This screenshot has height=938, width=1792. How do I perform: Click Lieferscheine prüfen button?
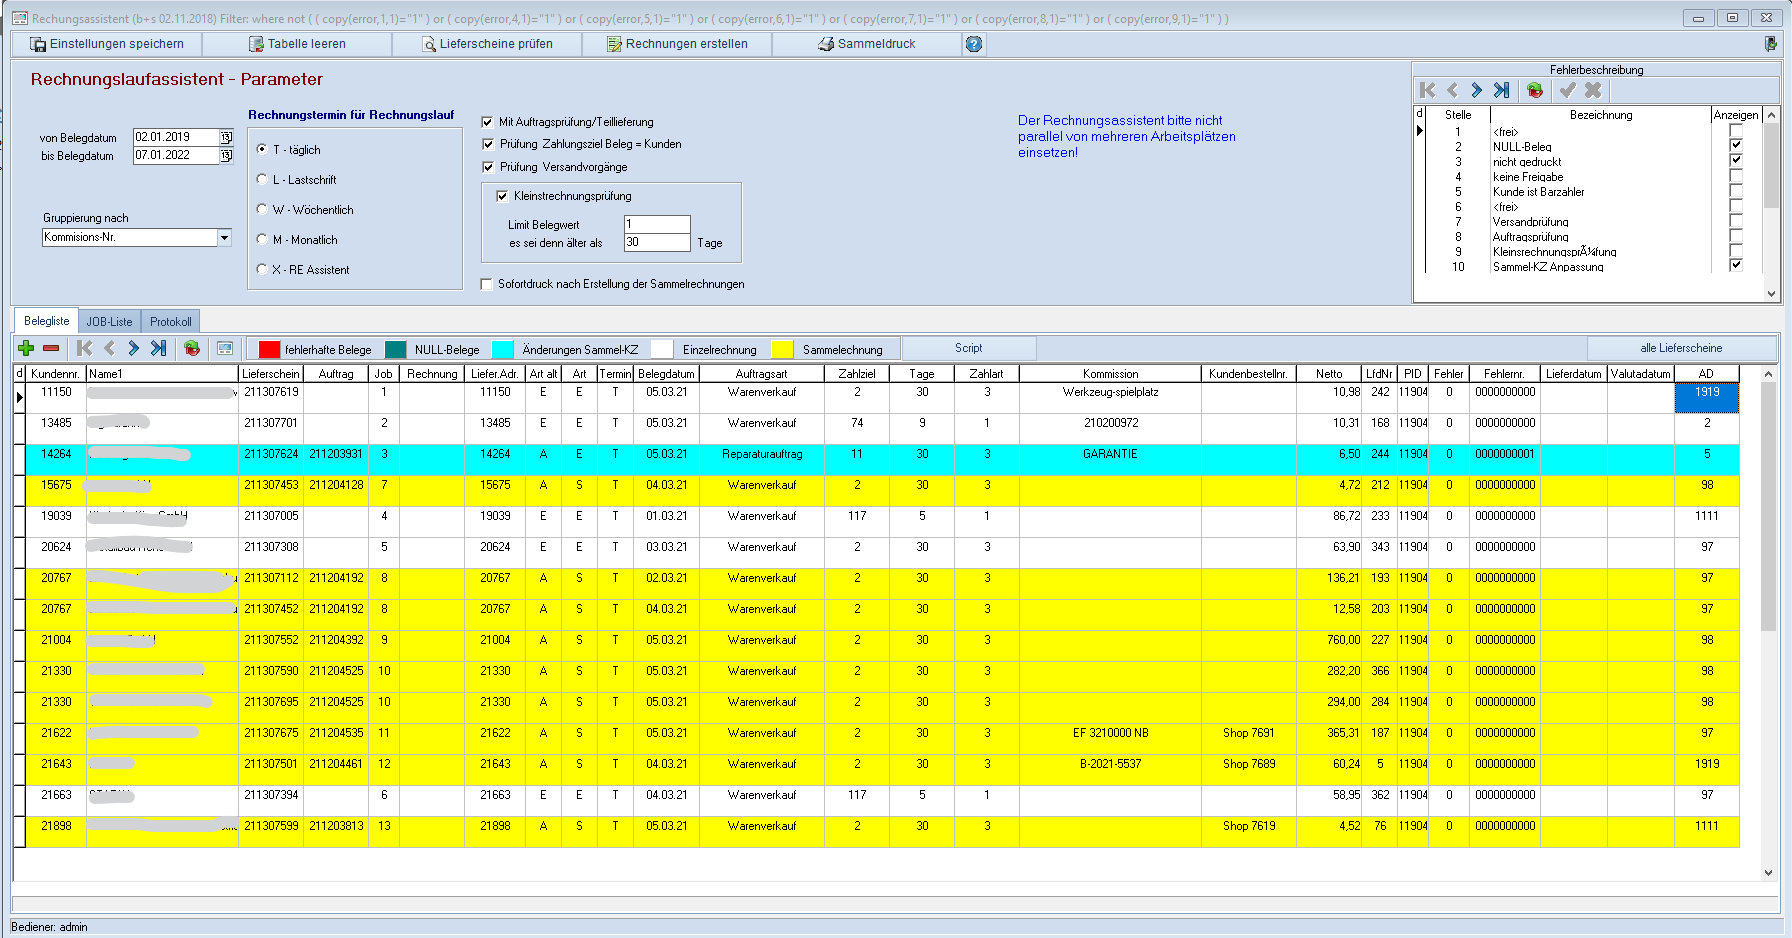pos(487,44)
